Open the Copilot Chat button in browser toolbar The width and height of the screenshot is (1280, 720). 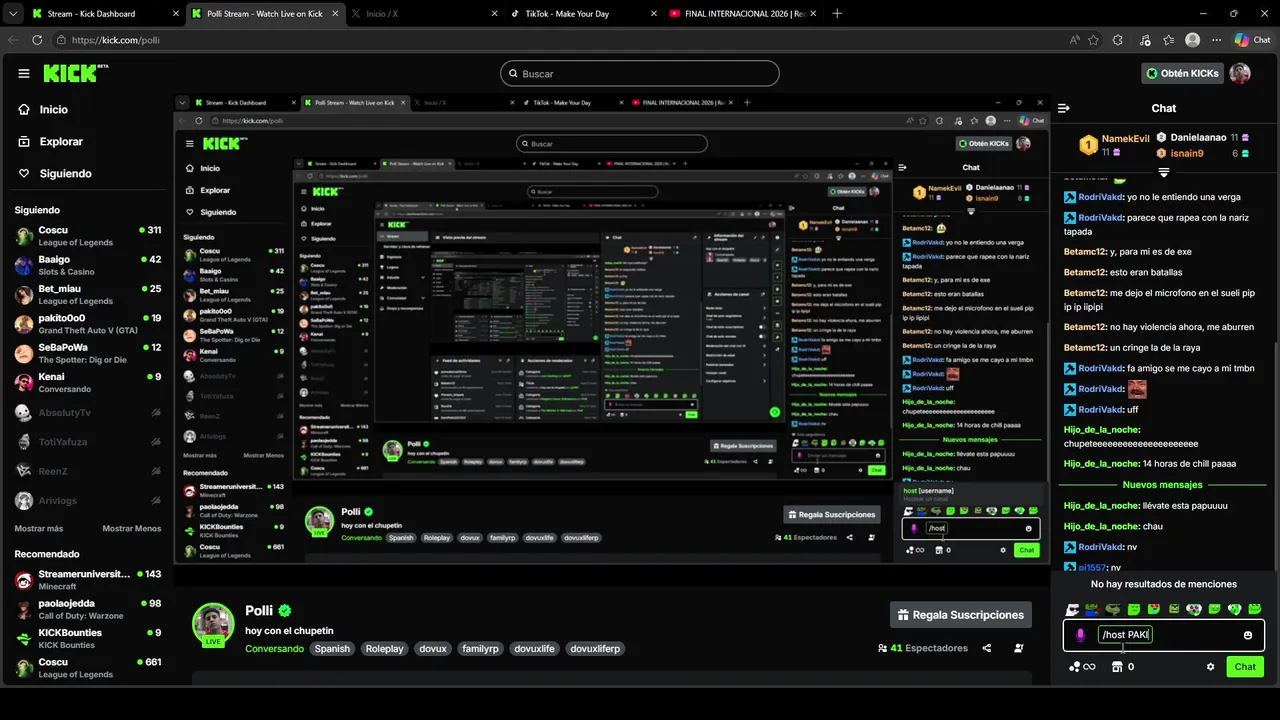pos(1252,40)
